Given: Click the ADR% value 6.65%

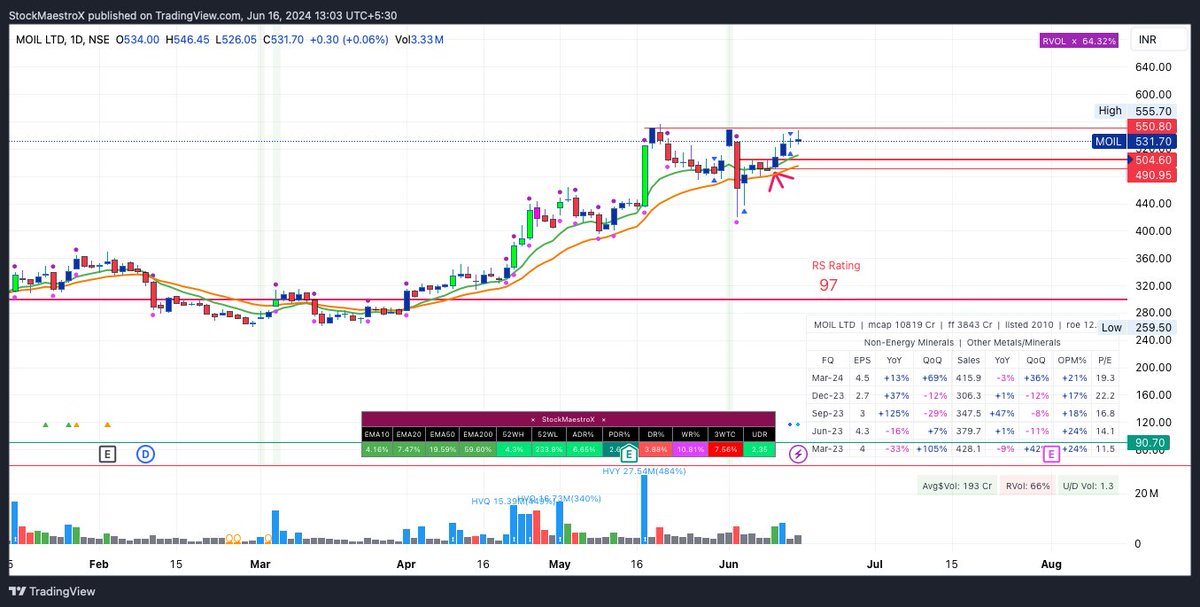Looking at the screenshot, I should tap(585, 451).
